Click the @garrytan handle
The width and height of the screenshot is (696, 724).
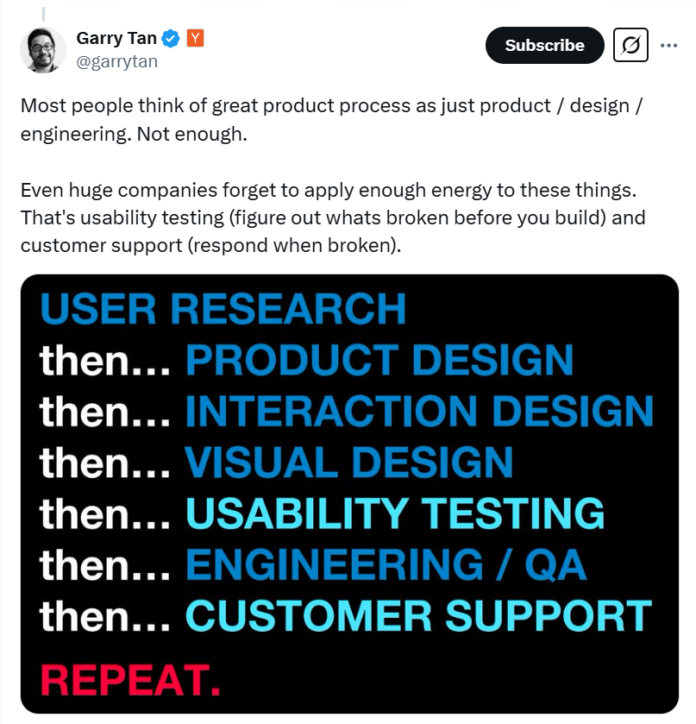[x=117, y=61]
